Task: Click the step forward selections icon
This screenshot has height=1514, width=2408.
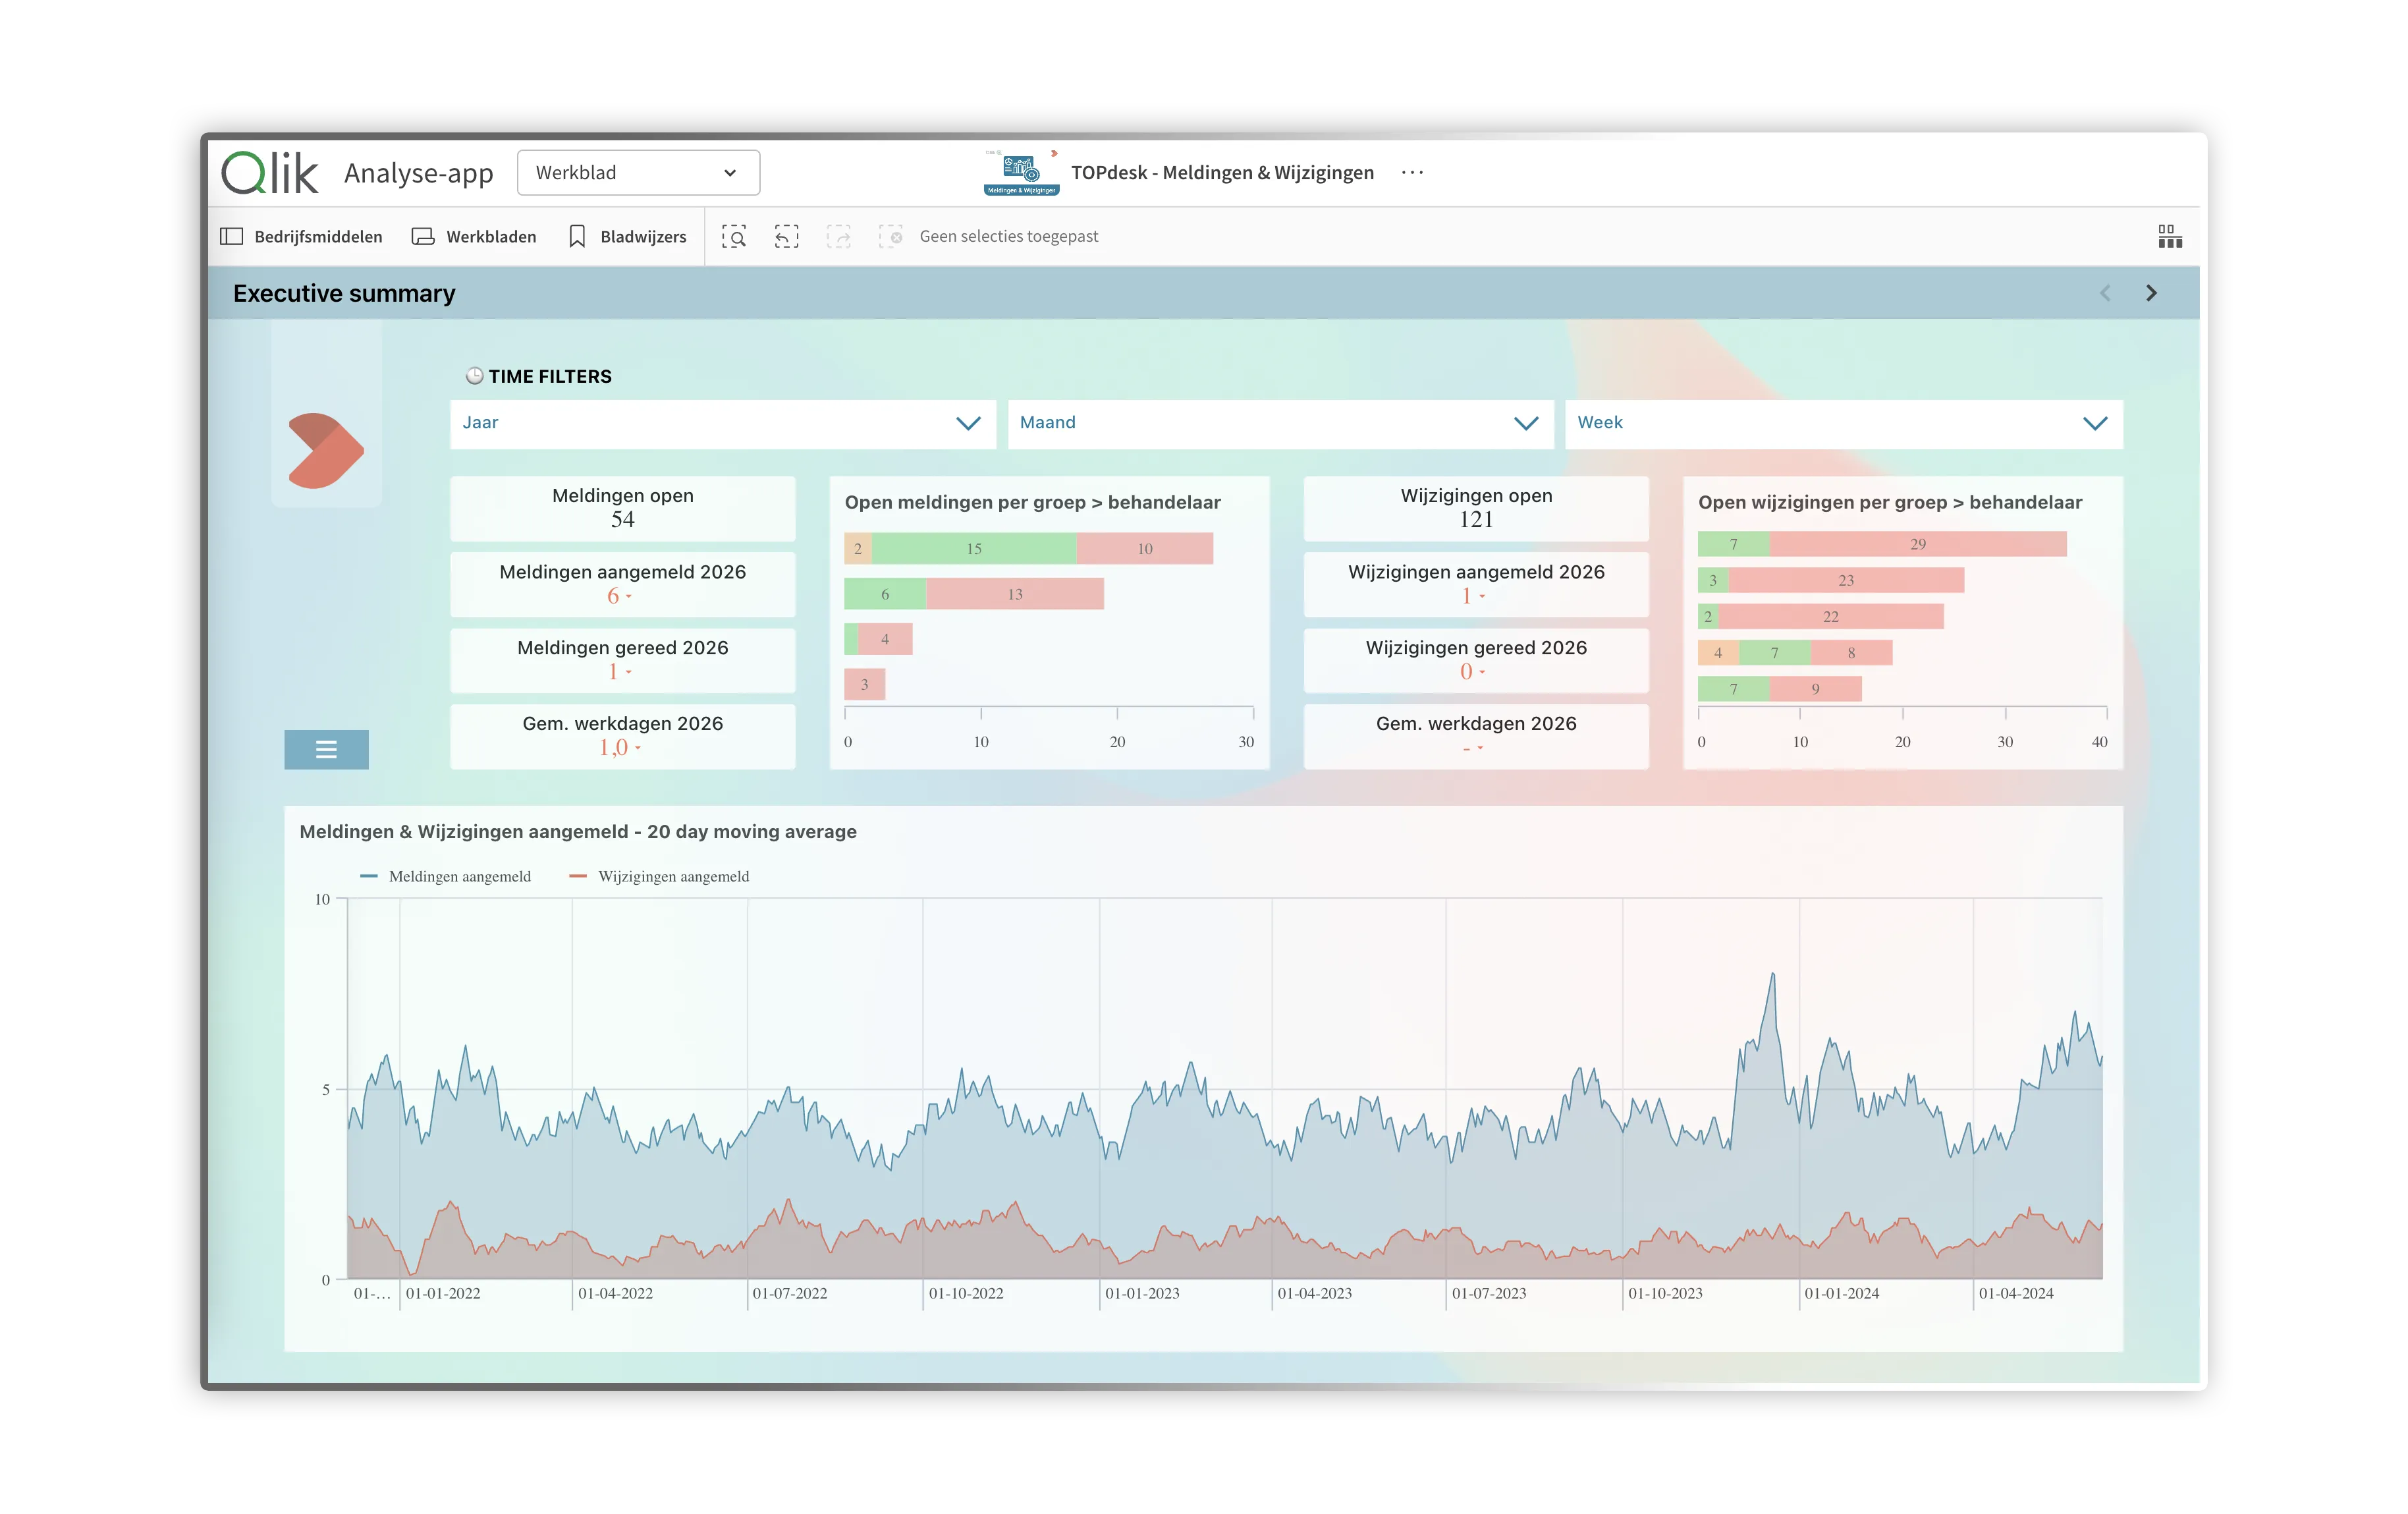Action: click(838, 237)
